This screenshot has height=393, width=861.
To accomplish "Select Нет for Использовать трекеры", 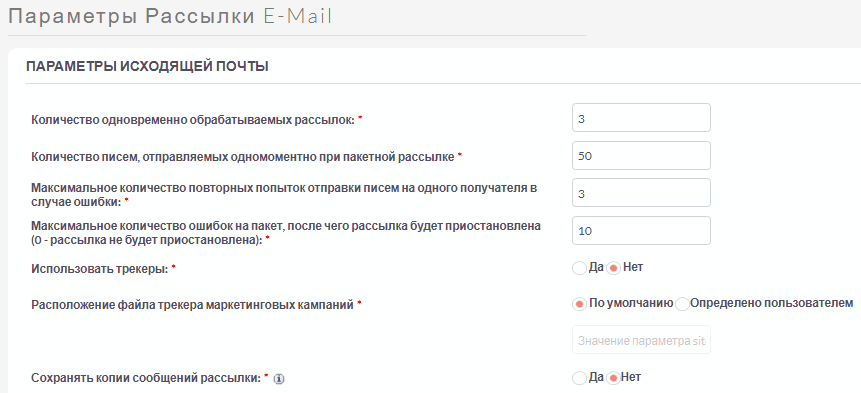I will coord(614,268).
